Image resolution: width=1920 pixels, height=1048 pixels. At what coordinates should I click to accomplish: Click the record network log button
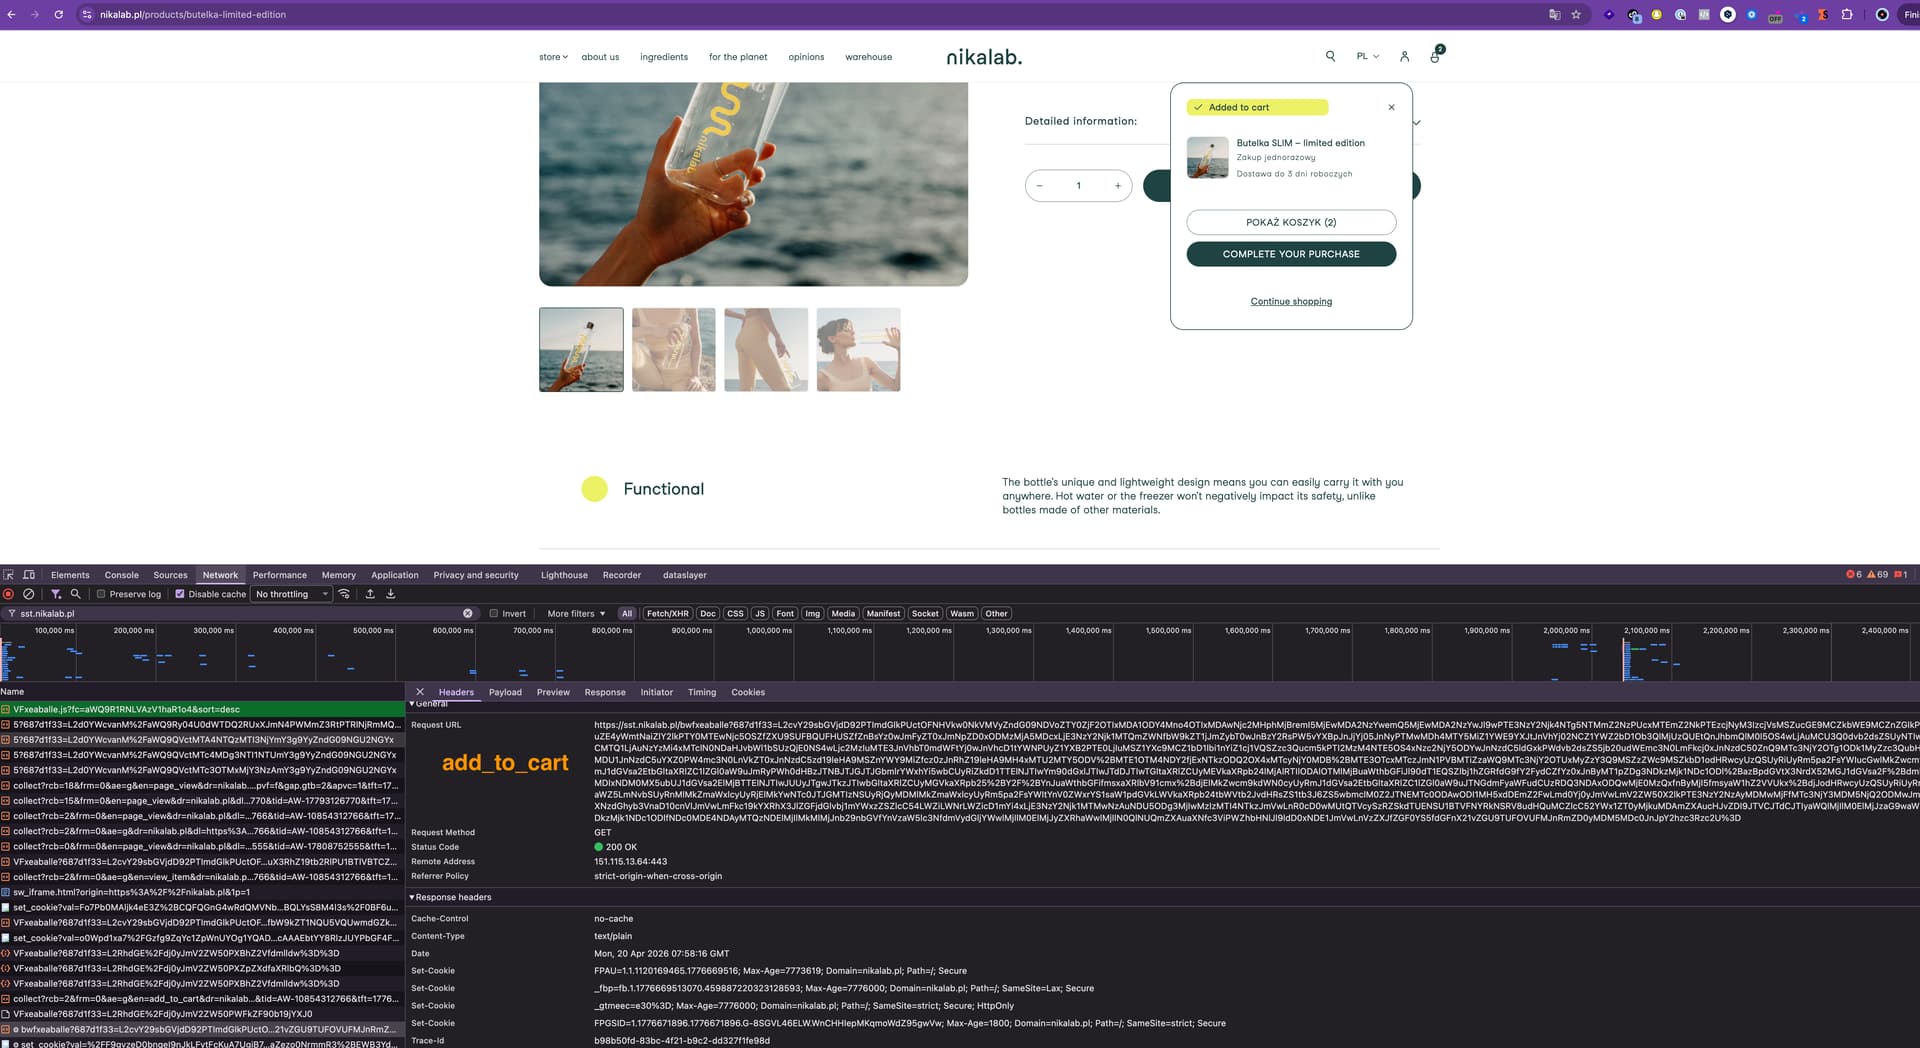click(x=9, y=594)
